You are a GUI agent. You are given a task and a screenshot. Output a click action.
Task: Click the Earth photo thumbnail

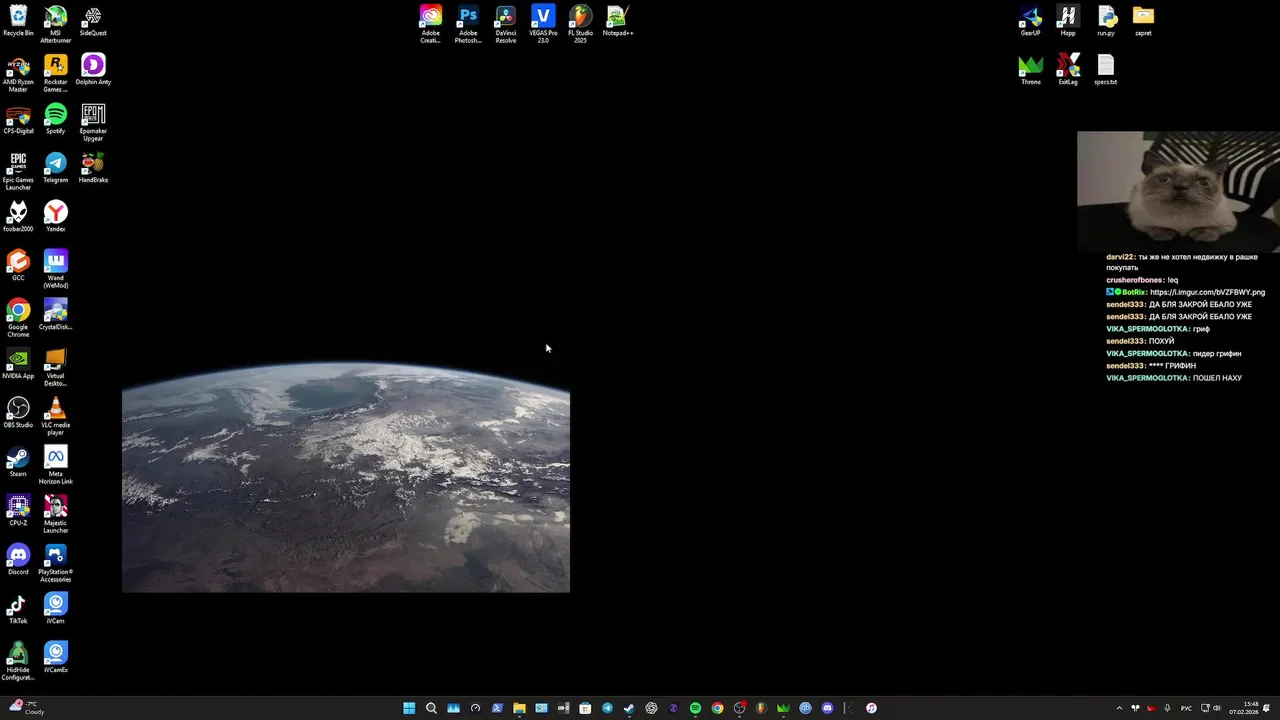(346, 477)
